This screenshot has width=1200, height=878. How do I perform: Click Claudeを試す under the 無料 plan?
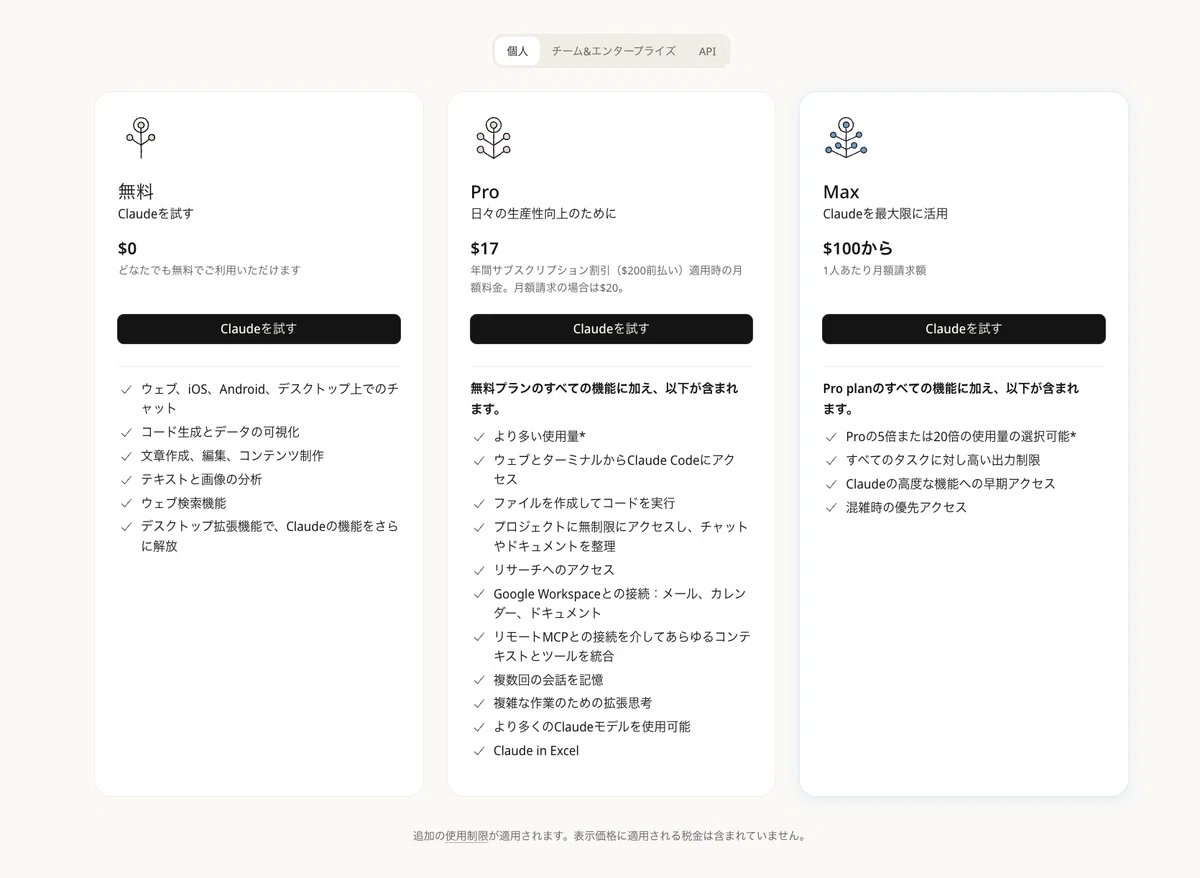[x=259, y=329]
